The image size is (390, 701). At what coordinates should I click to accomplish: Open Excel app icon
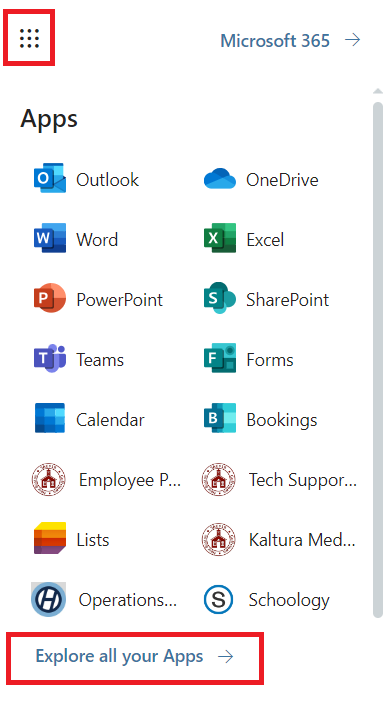point(220,238)
